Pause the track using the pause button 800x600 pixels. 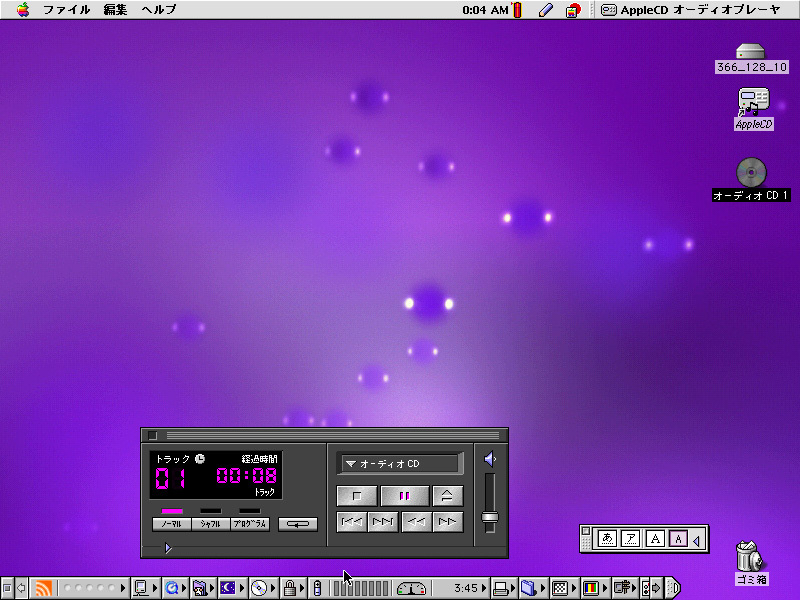click(405, 496)
